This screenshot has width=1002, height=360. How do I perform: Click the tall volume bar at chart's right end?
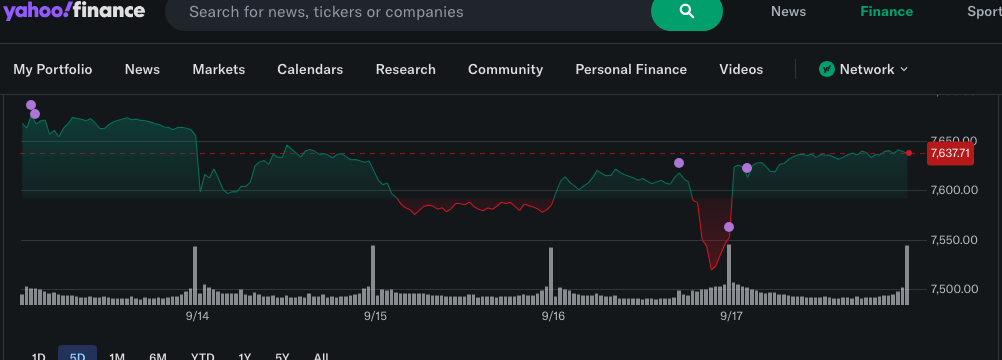pyautogui.click(x=907, y=275)
